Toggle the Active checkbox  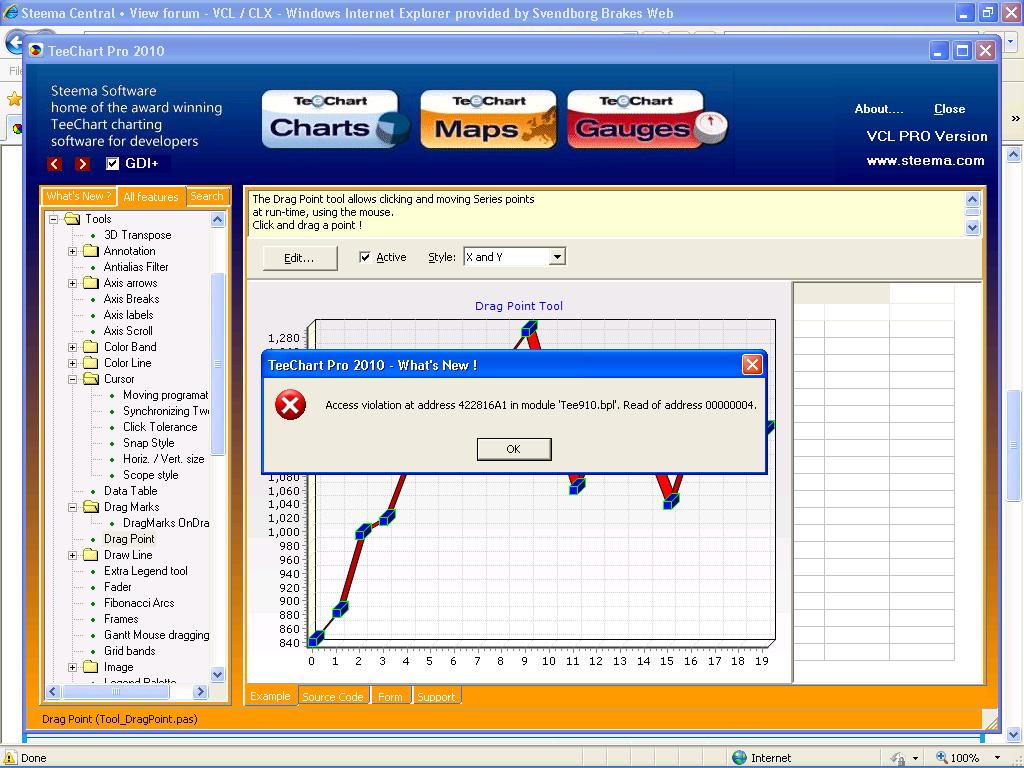365,257
